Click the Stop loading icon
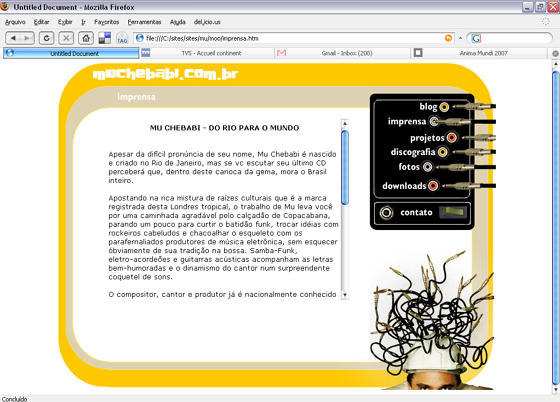Viewport: 560px width, 402px height. coord(66,38)
